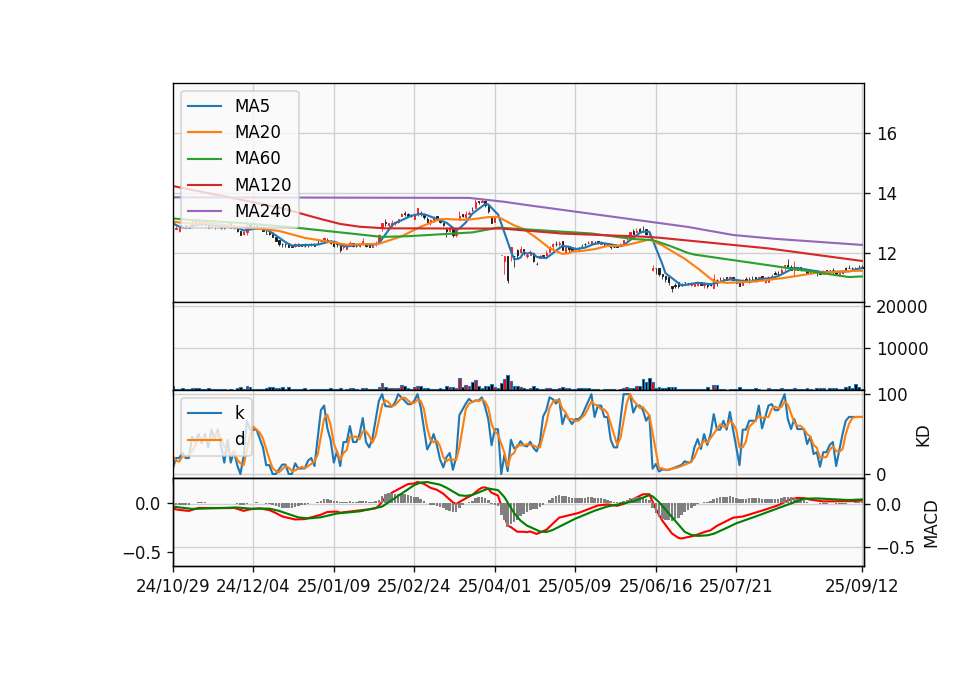
Task: Click the KD axis value 0
Action: 882,474
